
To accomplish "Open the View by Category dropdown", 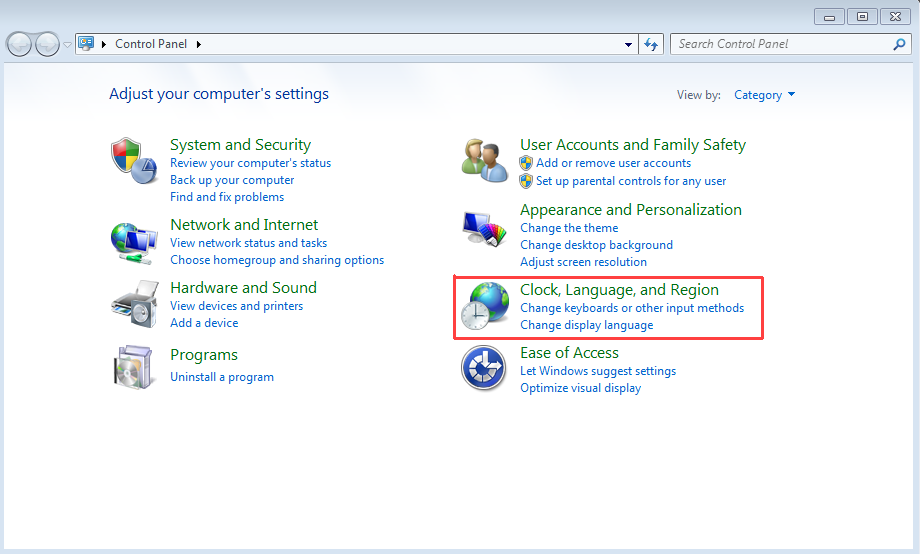I will [x=765, y=95].
